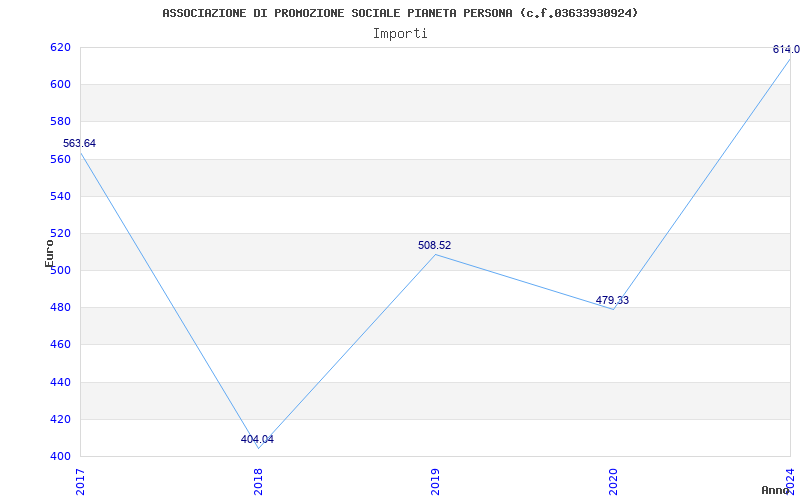Click the 2018 x-axis label
This screenshot has width=800, height=500.
(258, 482)
